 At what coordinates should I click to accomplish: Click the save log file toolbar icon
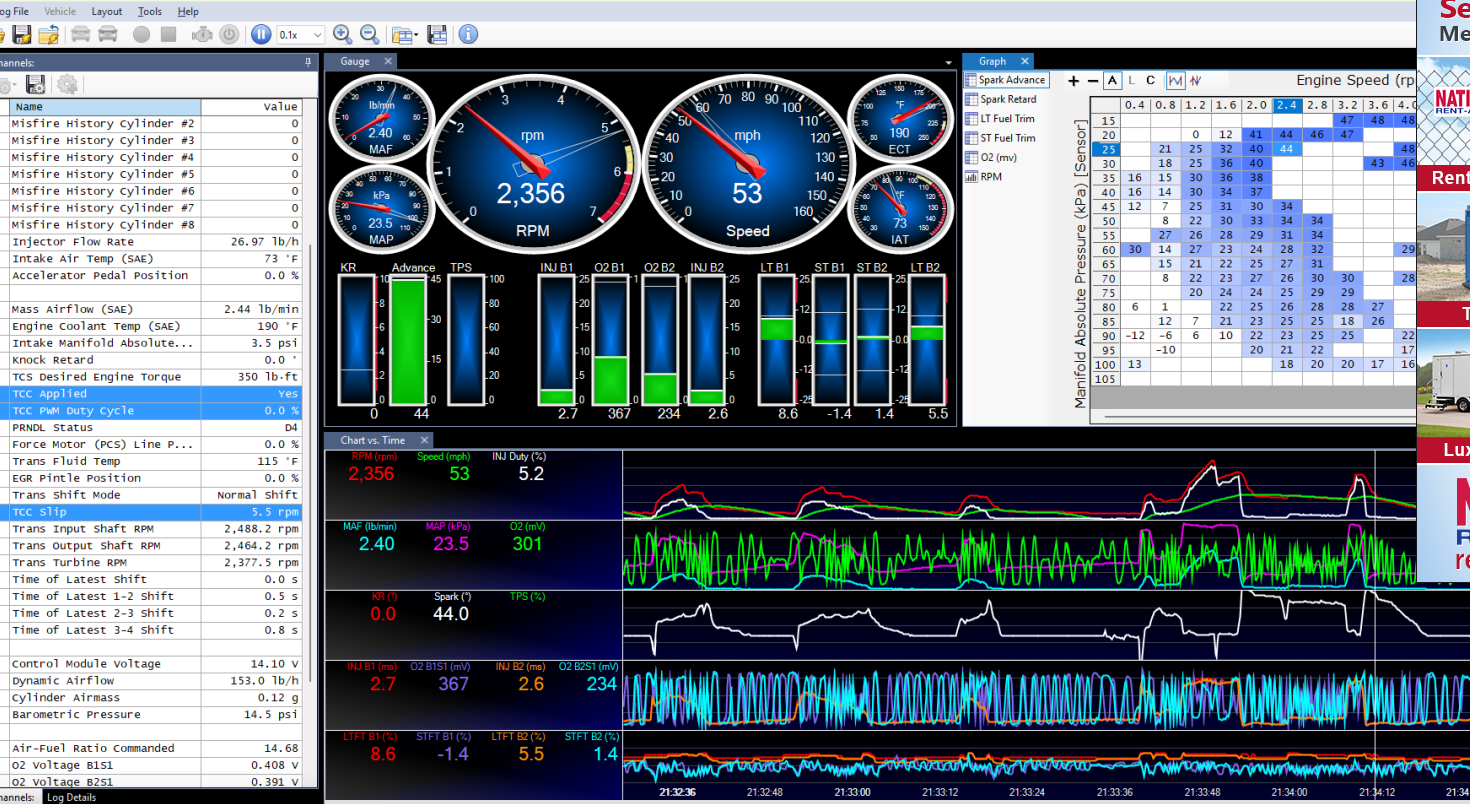pos(22,35)
